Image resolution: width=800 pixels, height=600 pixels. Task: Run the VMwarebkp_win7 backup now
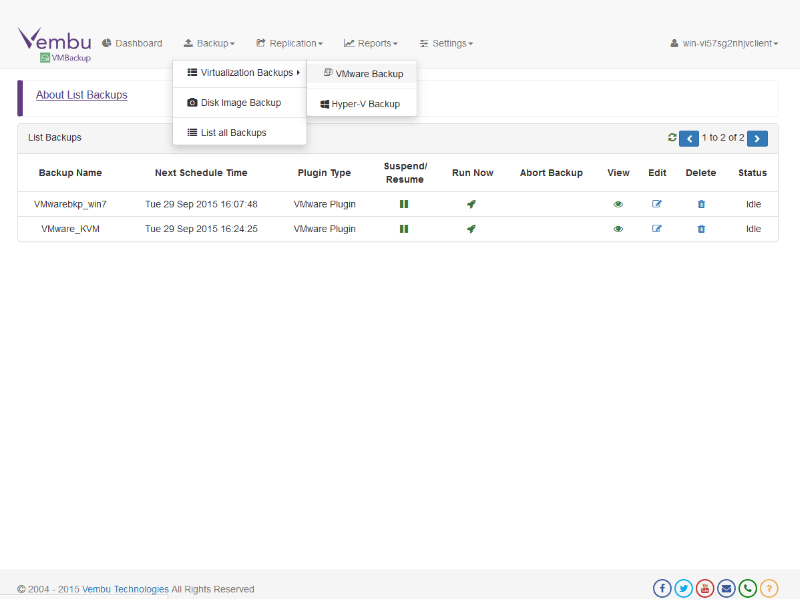pos(471,204)
